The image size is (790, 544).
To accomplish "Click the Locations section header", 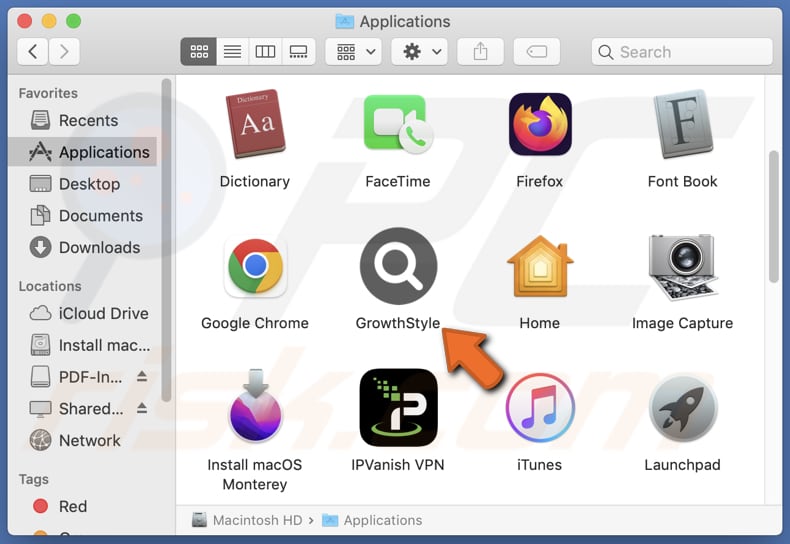I will (x=50, y=286).
